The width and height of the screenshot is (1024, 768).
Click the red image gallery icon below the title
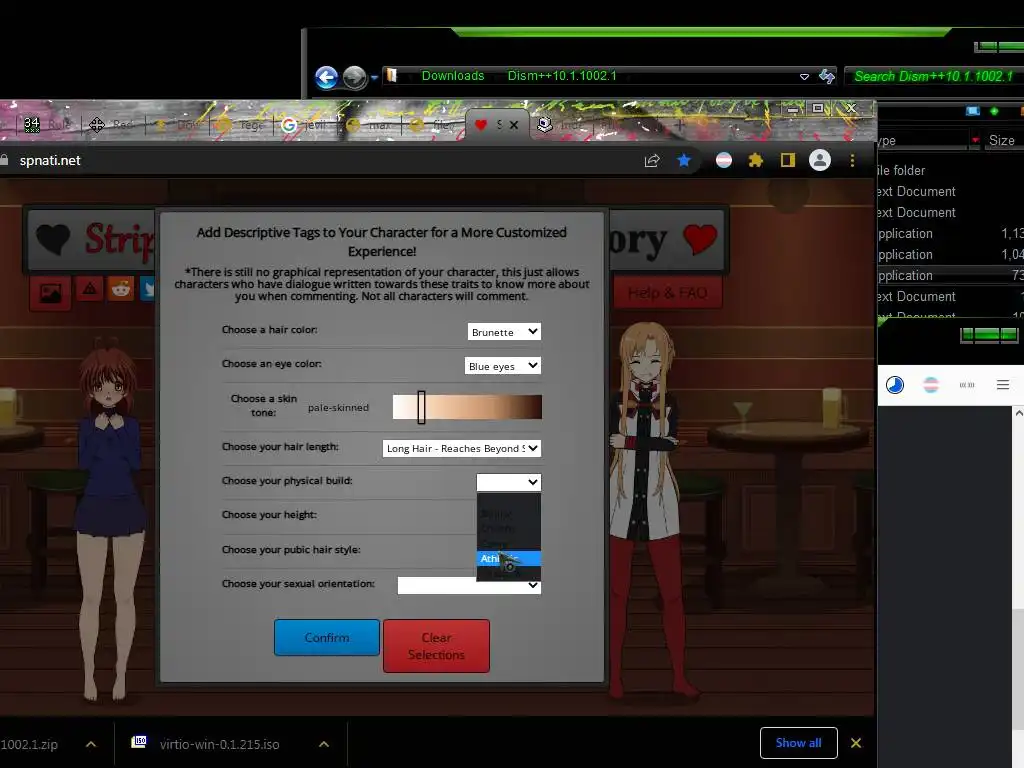point(50,293)
